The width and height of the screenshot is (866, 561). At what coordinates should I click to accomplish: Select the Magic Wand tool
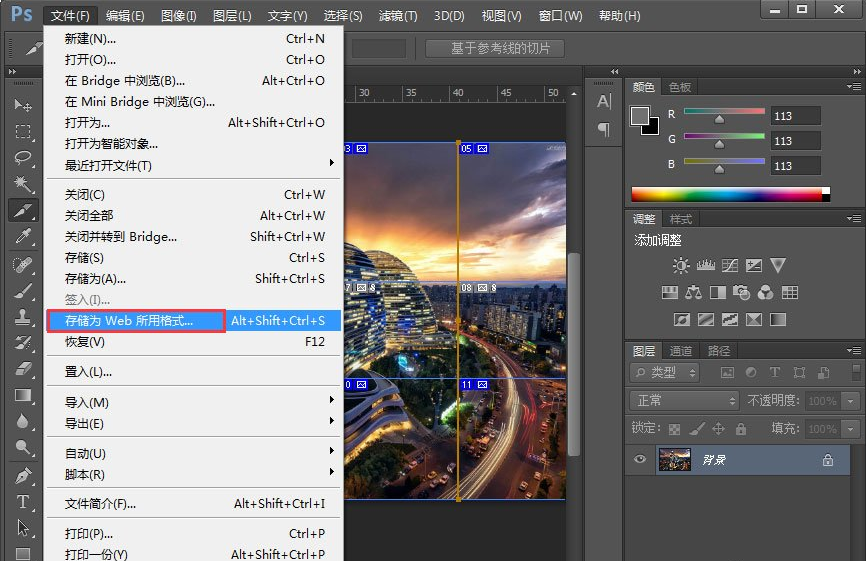23,184
